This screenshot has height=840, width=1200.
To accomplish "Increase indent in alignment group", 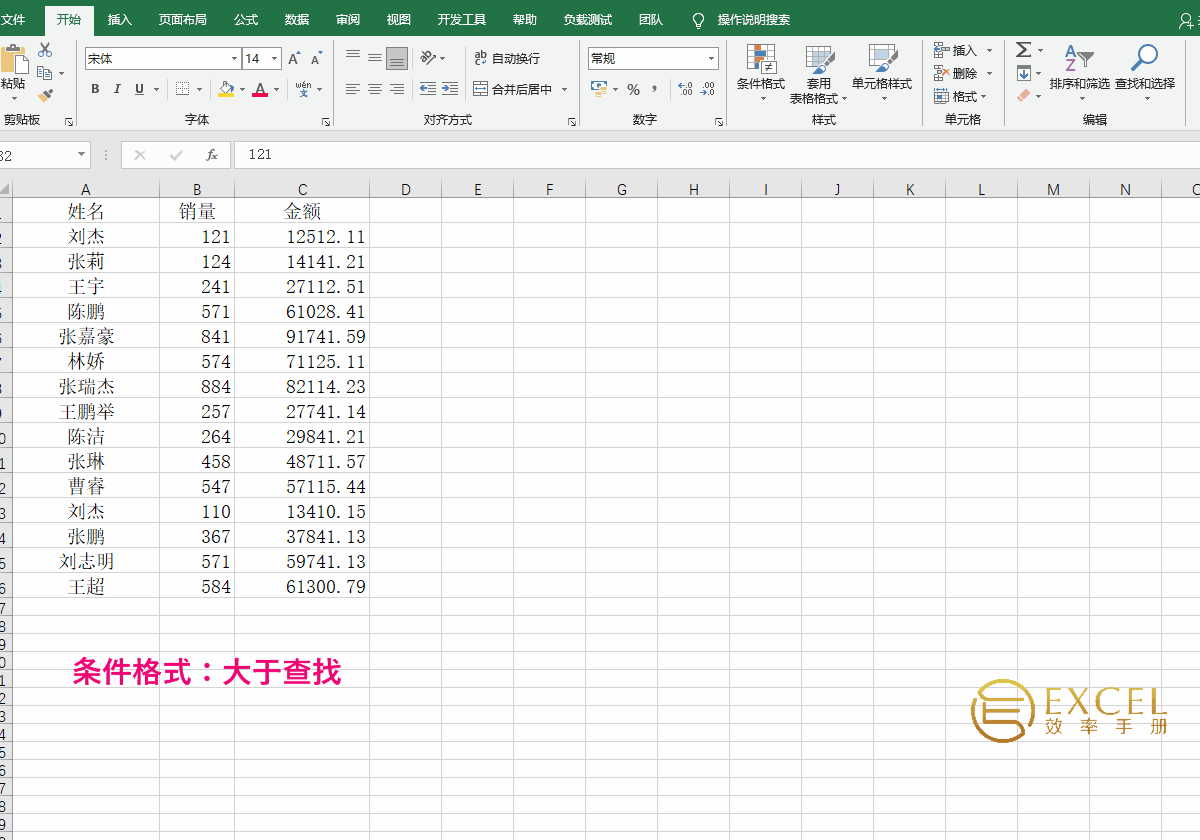I will click(x=450, y=89).
